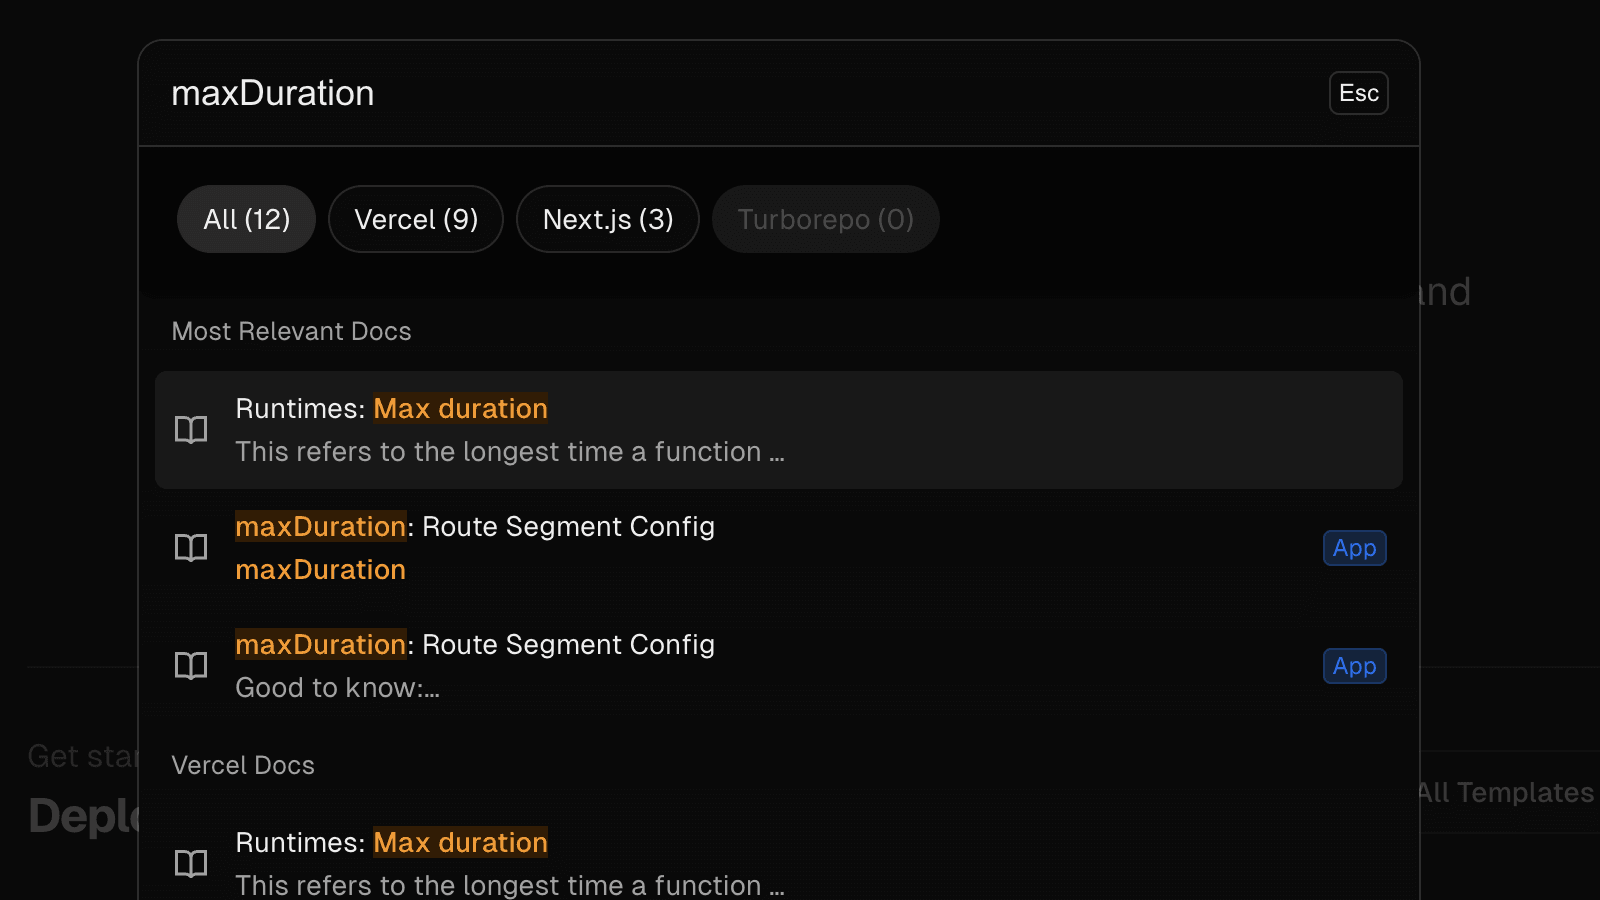Click book icon beside the Good to know result
Screen dimensions: 1600x900
[191, 666]
